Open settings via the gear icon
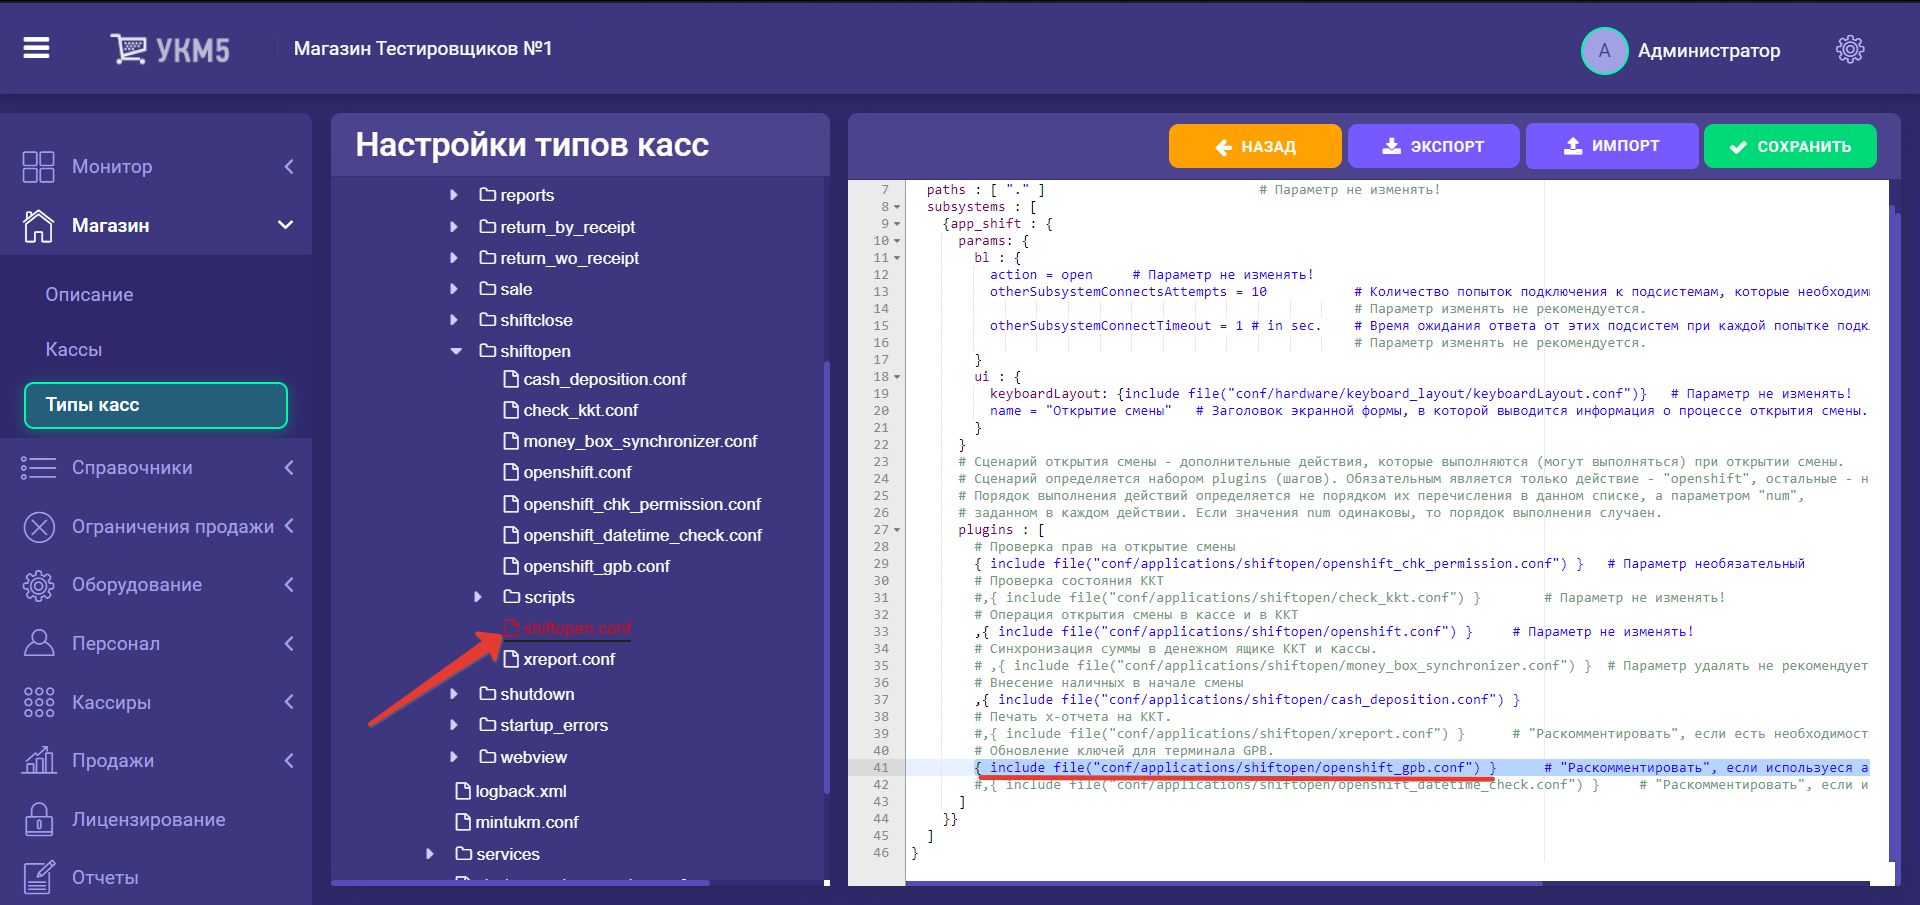This screenshot has height=905, width=1920. coord(1850,50)
